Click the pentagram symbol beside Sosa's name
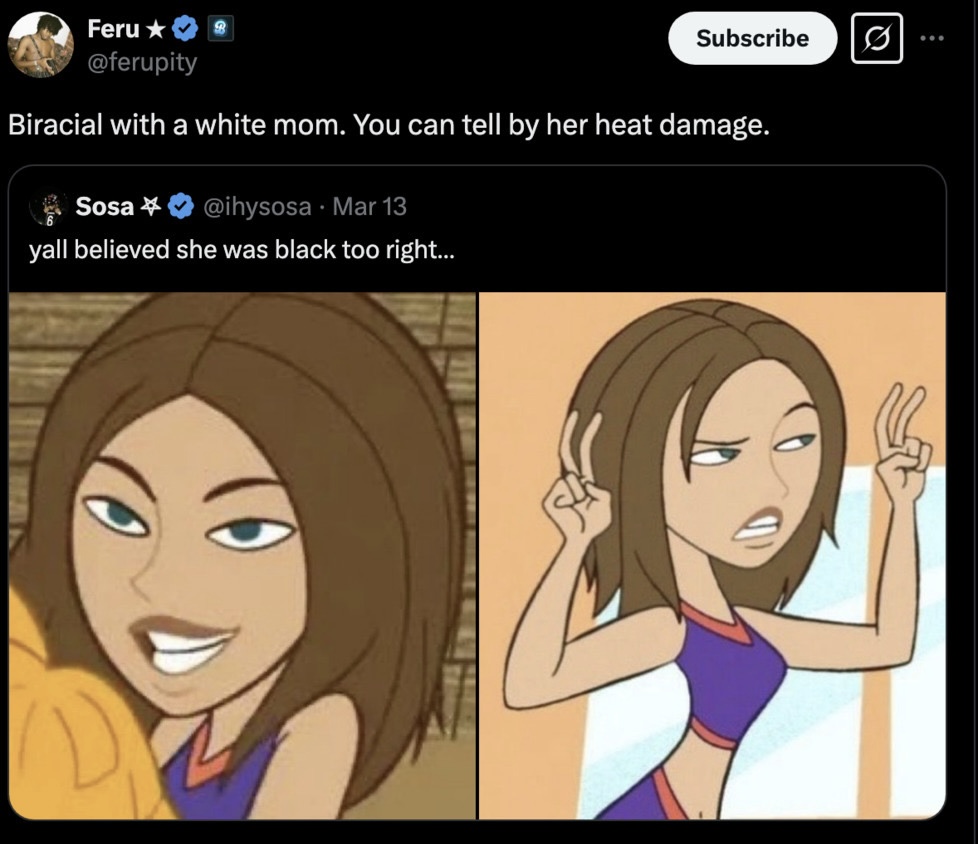 150,206
